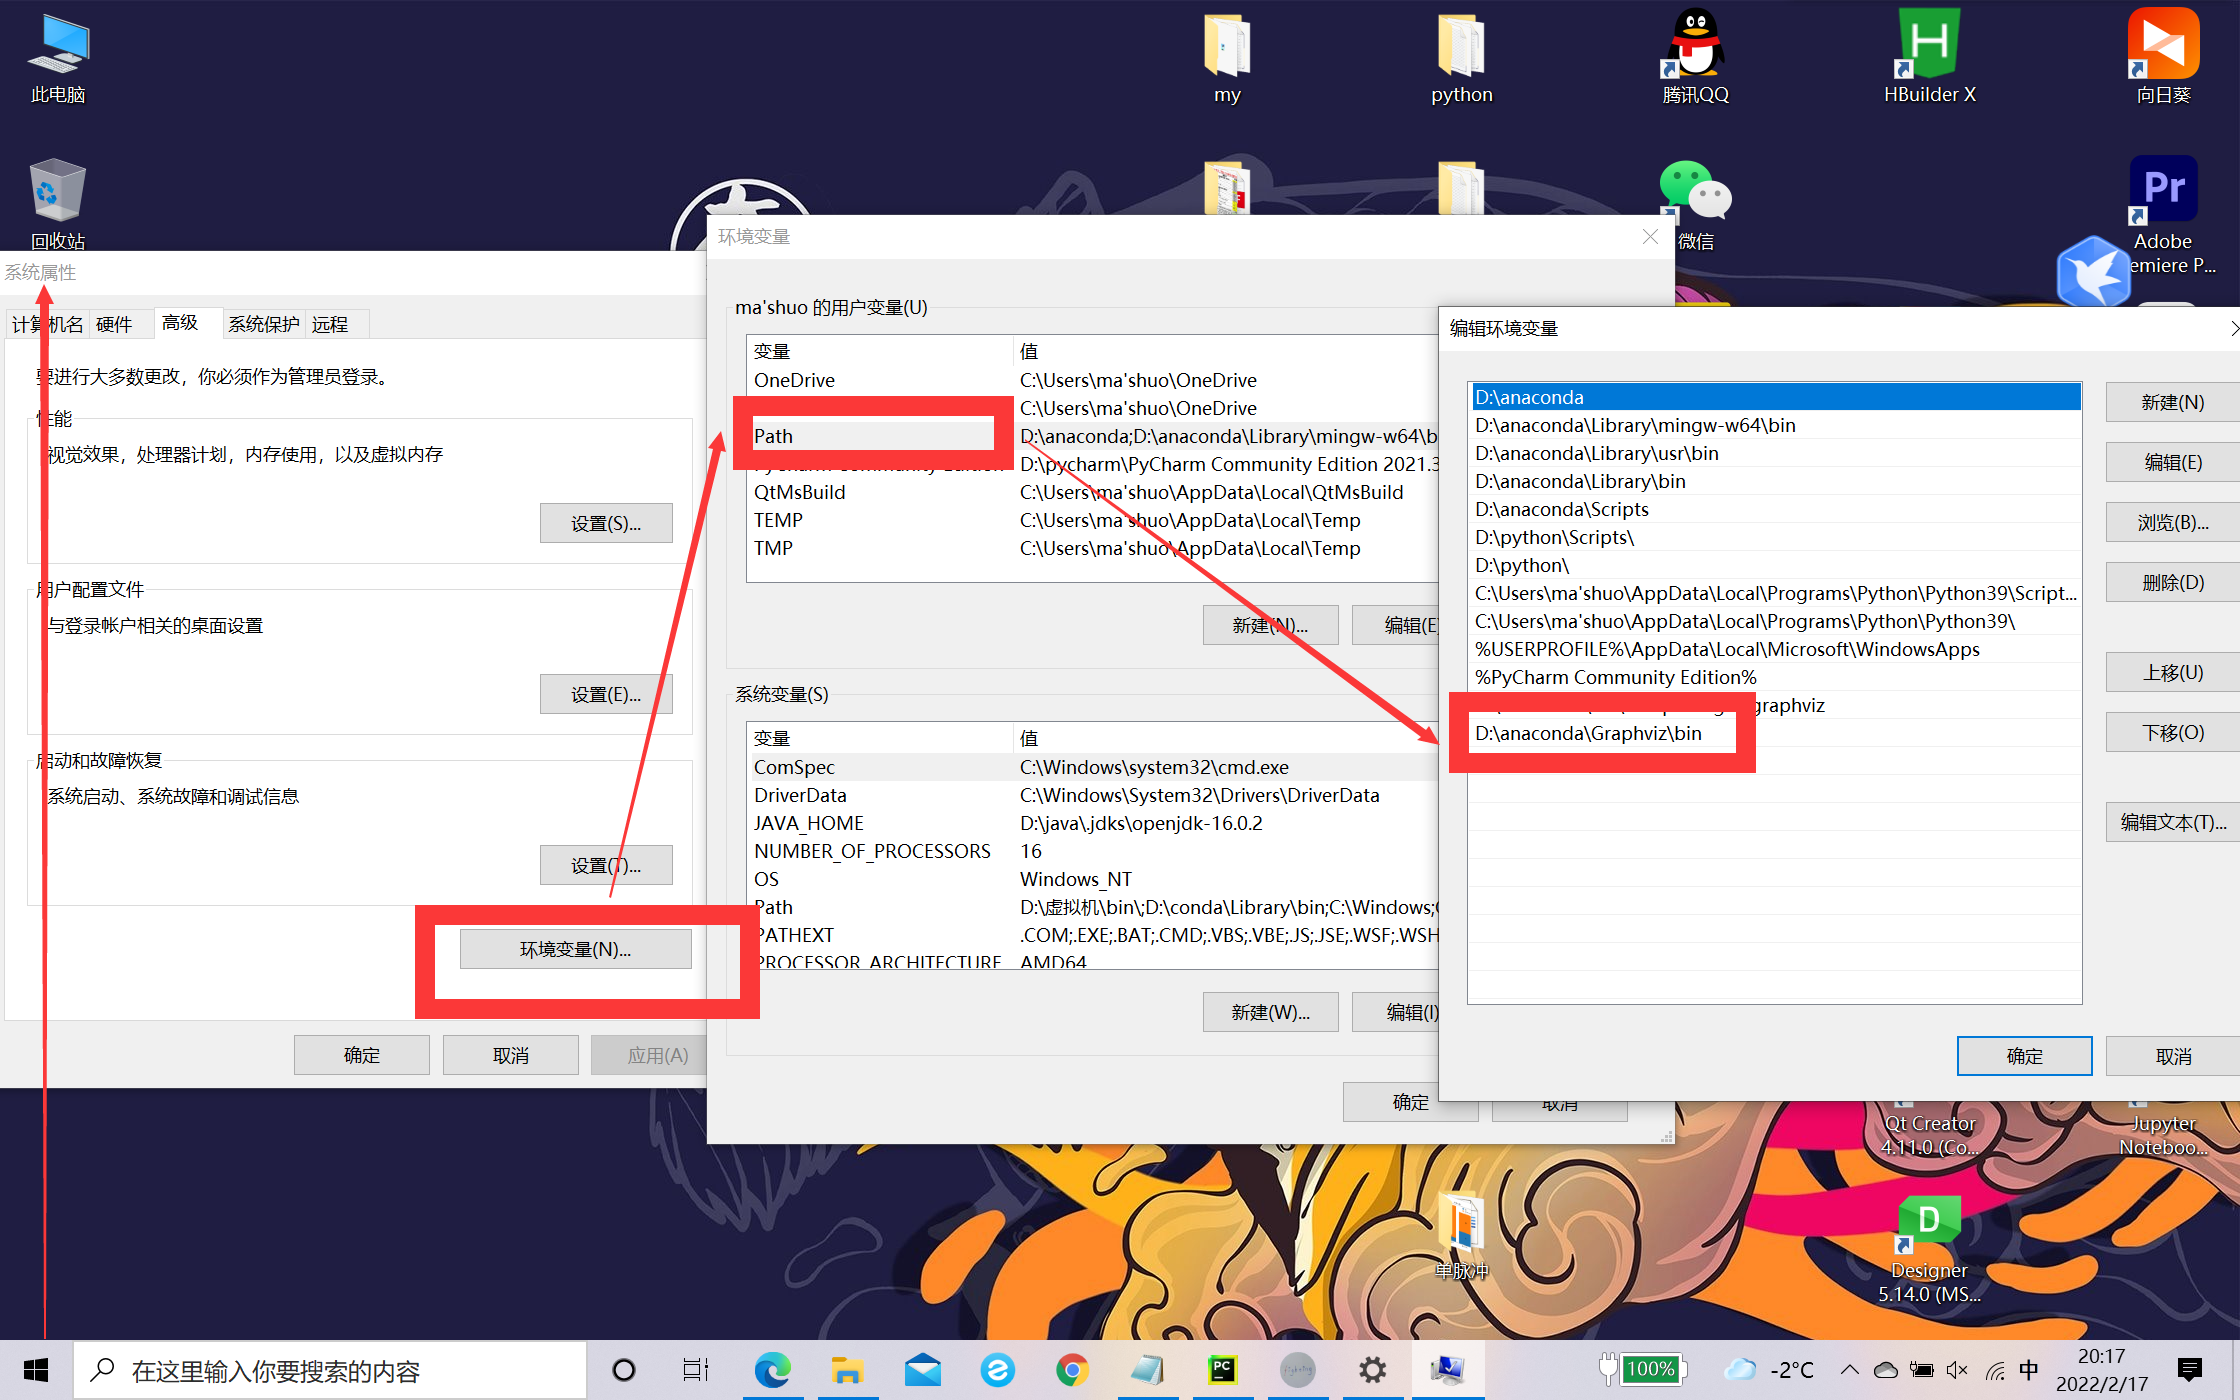Select the D:\anaconda\Scripts path entry
The width and height of the screenshot is (2240, 1400).
[1561, 509]
